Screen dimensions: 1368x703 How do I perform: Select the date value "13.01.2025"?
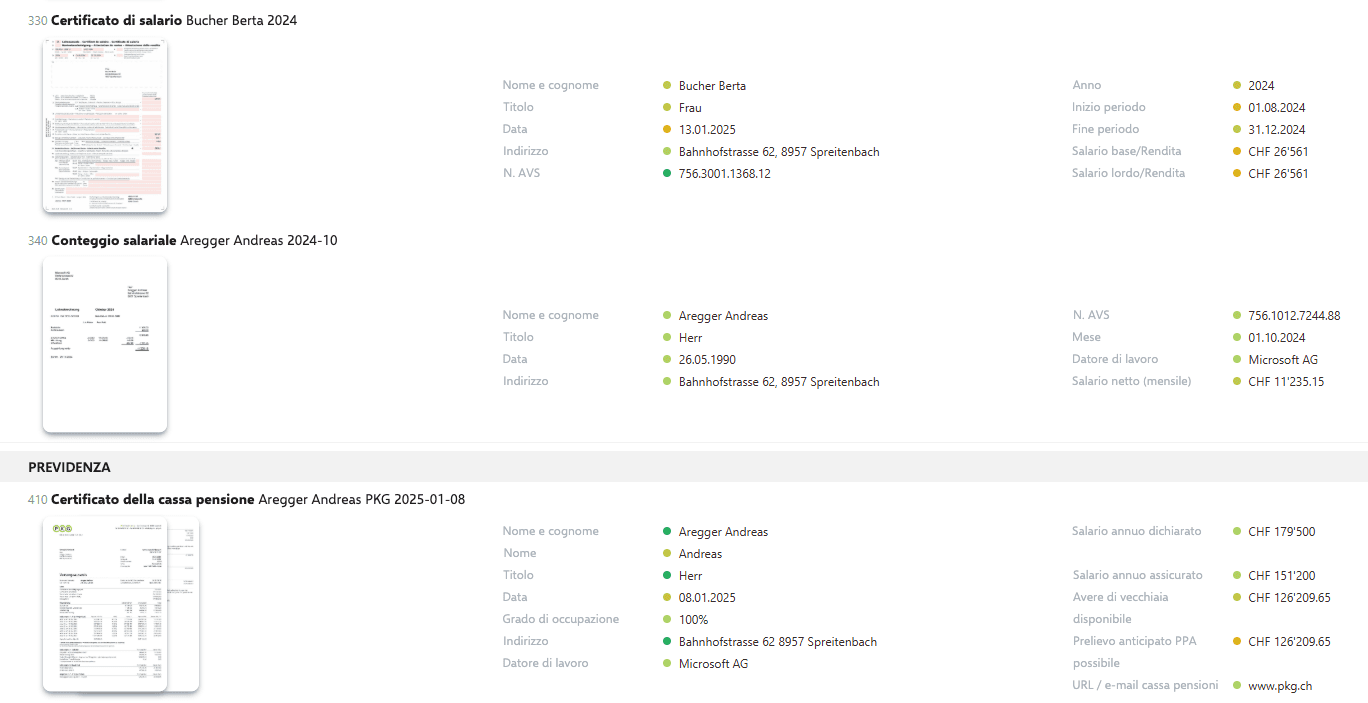coord(707,129)
